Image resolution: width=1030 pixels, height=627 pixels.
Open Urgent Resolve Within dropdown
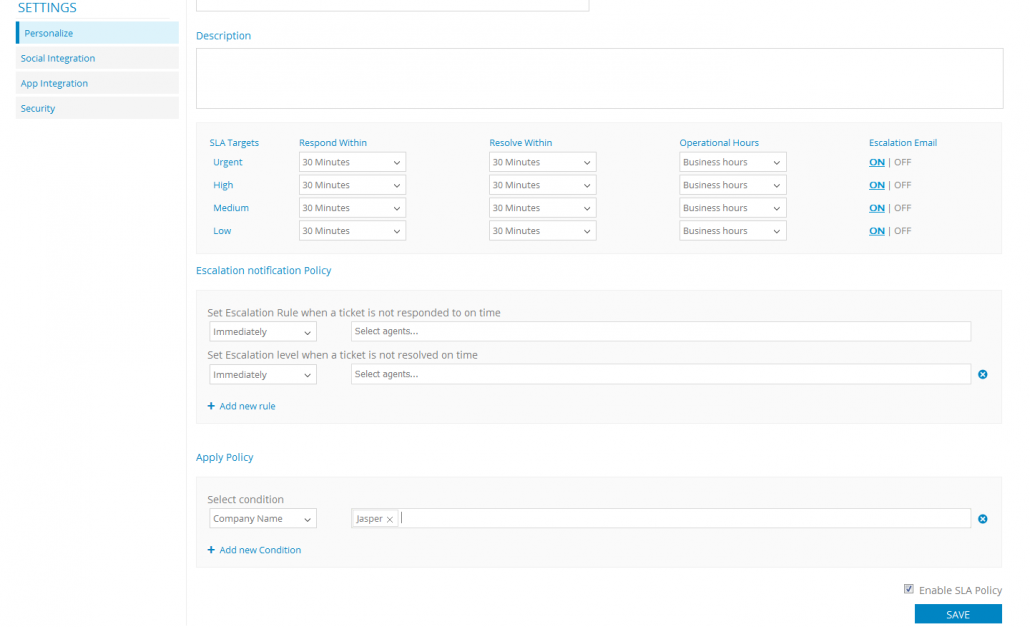(x=543, y=162)
